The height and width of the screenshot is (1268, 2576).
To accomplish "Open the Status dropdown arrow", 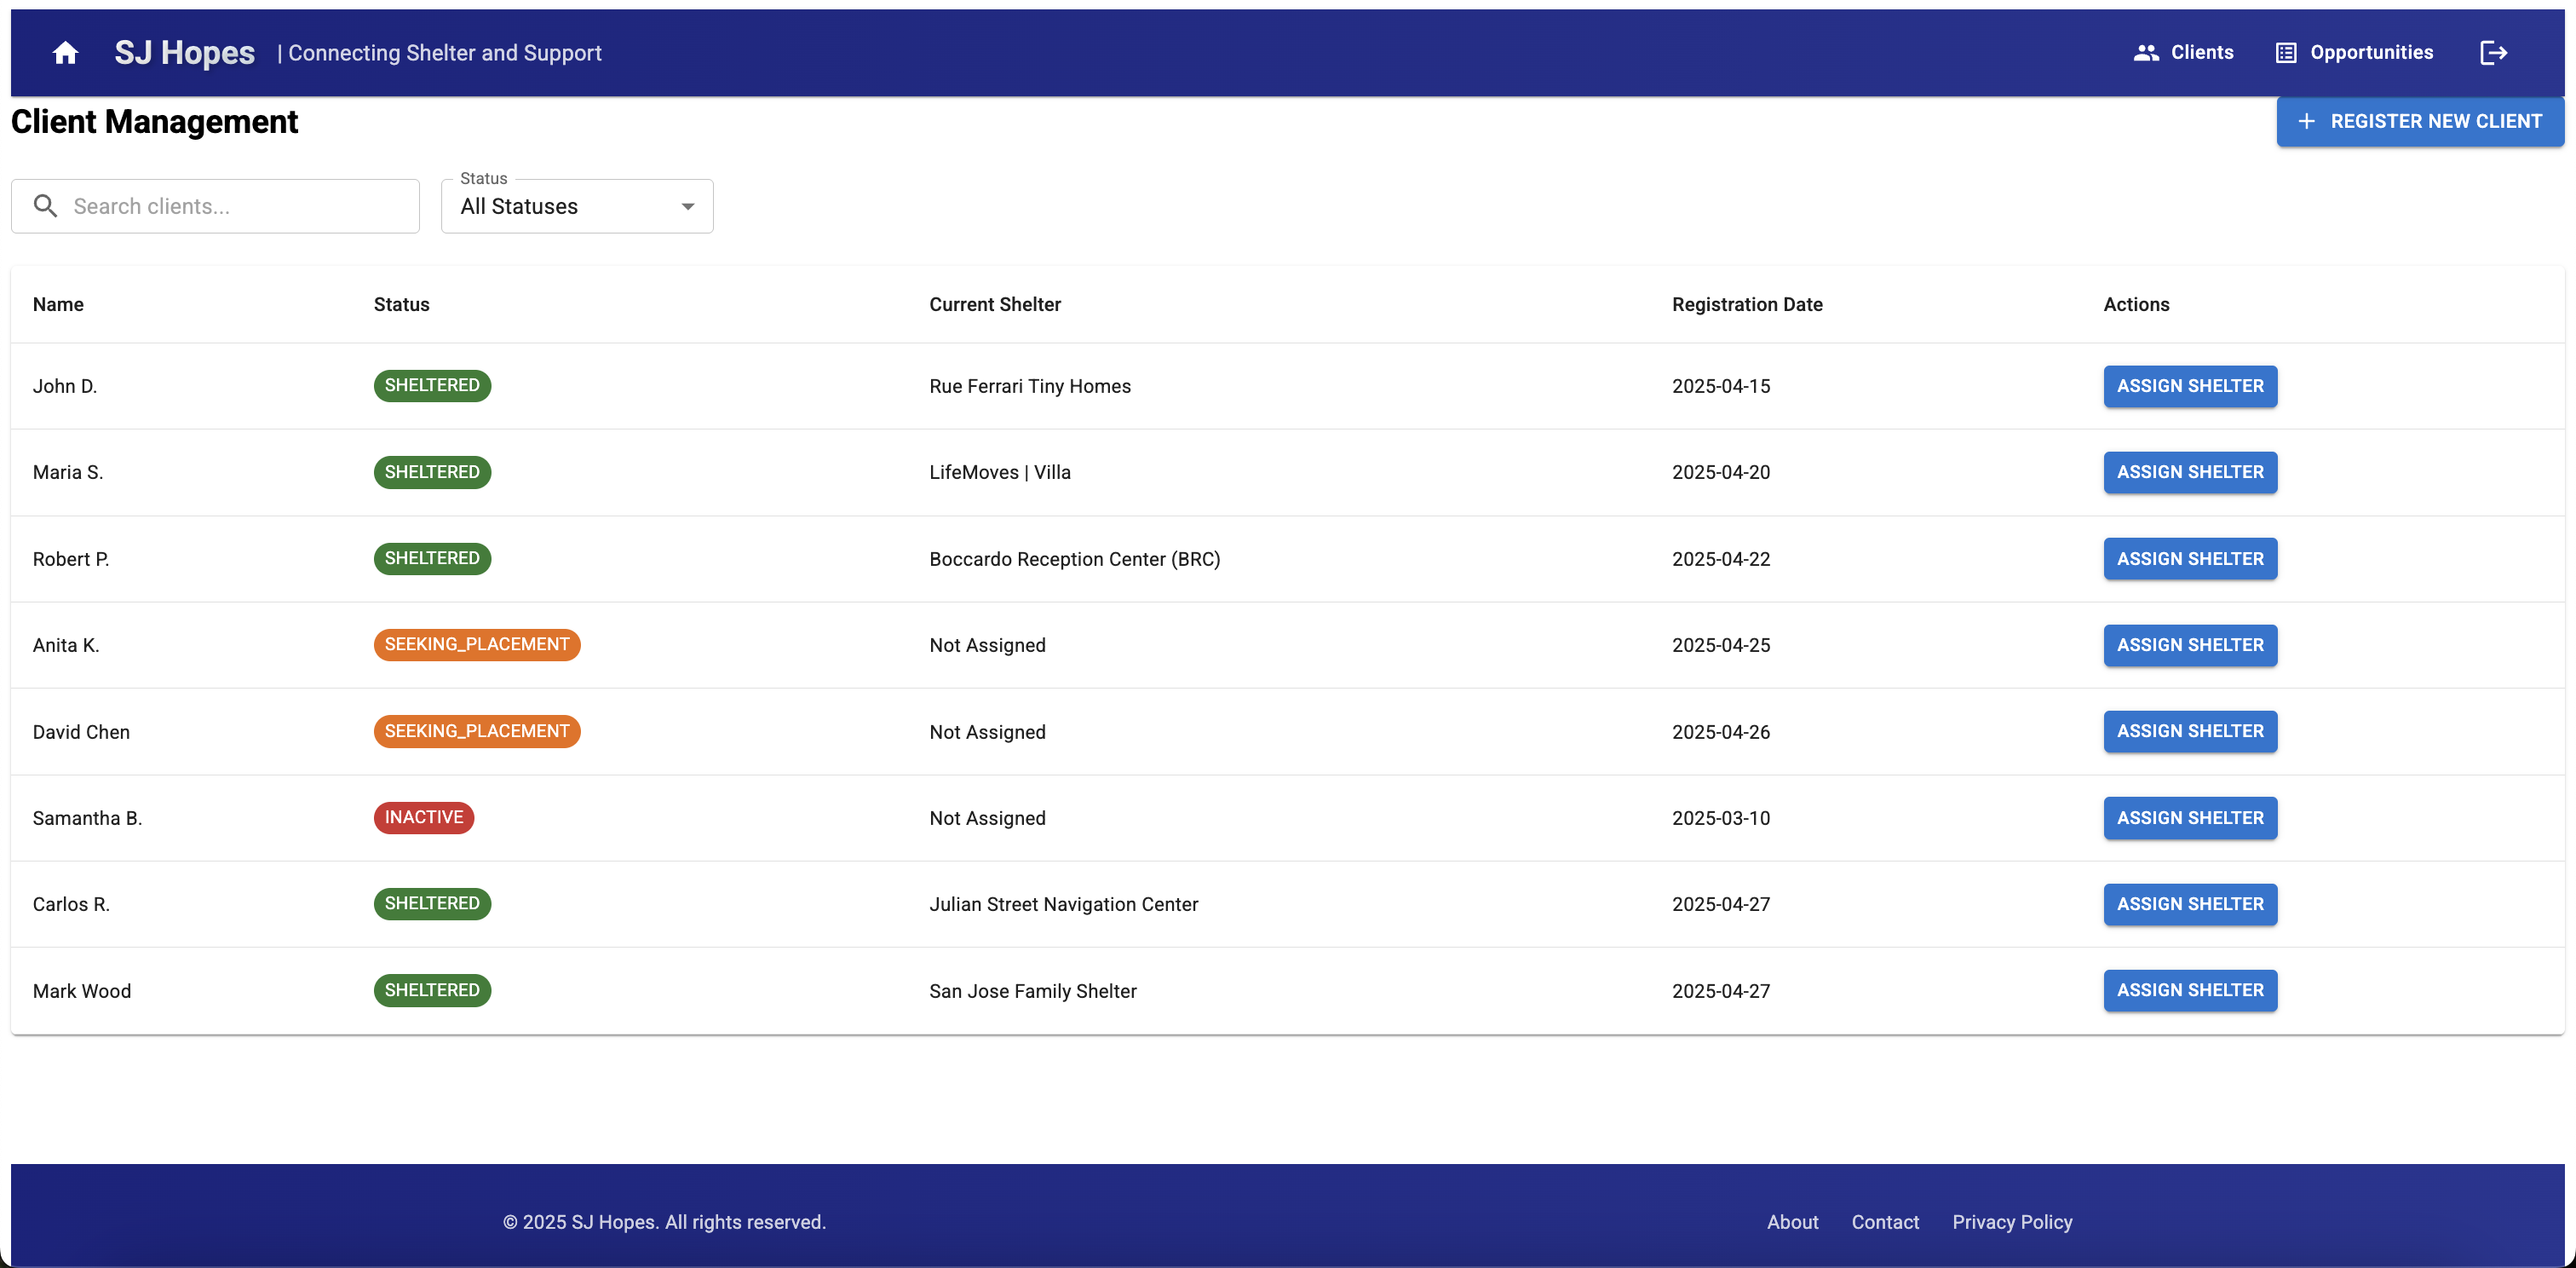I will tap(687, 207).
